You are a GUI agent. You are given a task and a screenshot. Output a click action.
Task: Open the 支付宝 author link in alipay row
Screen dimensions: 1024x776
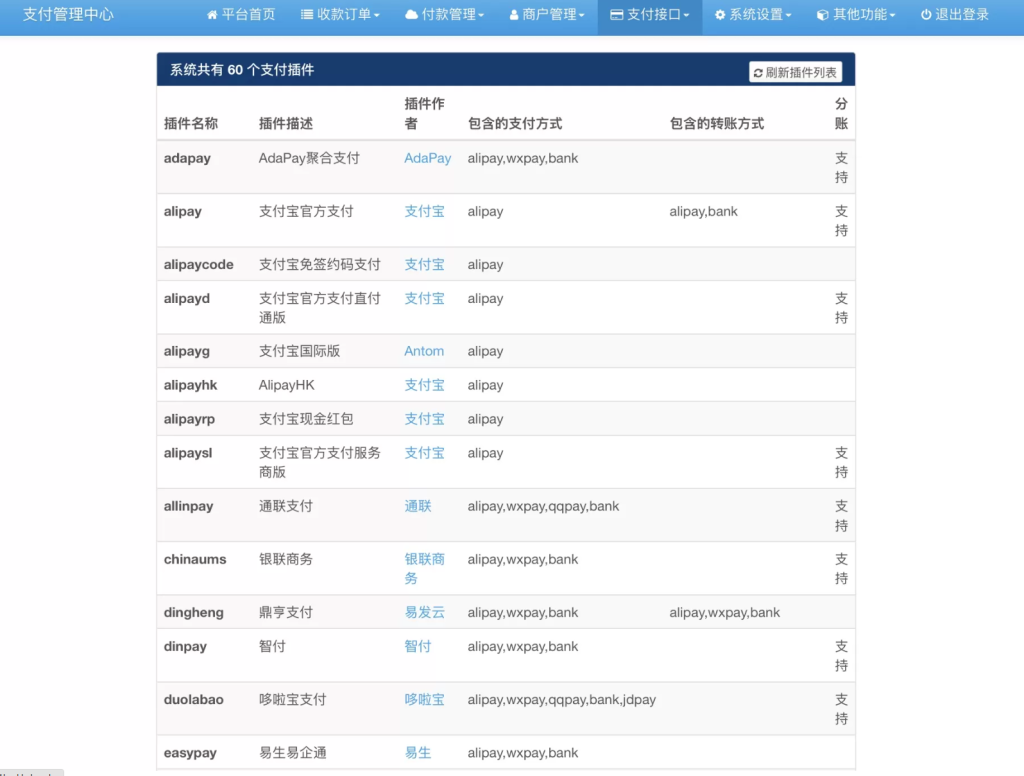(424, 212)
